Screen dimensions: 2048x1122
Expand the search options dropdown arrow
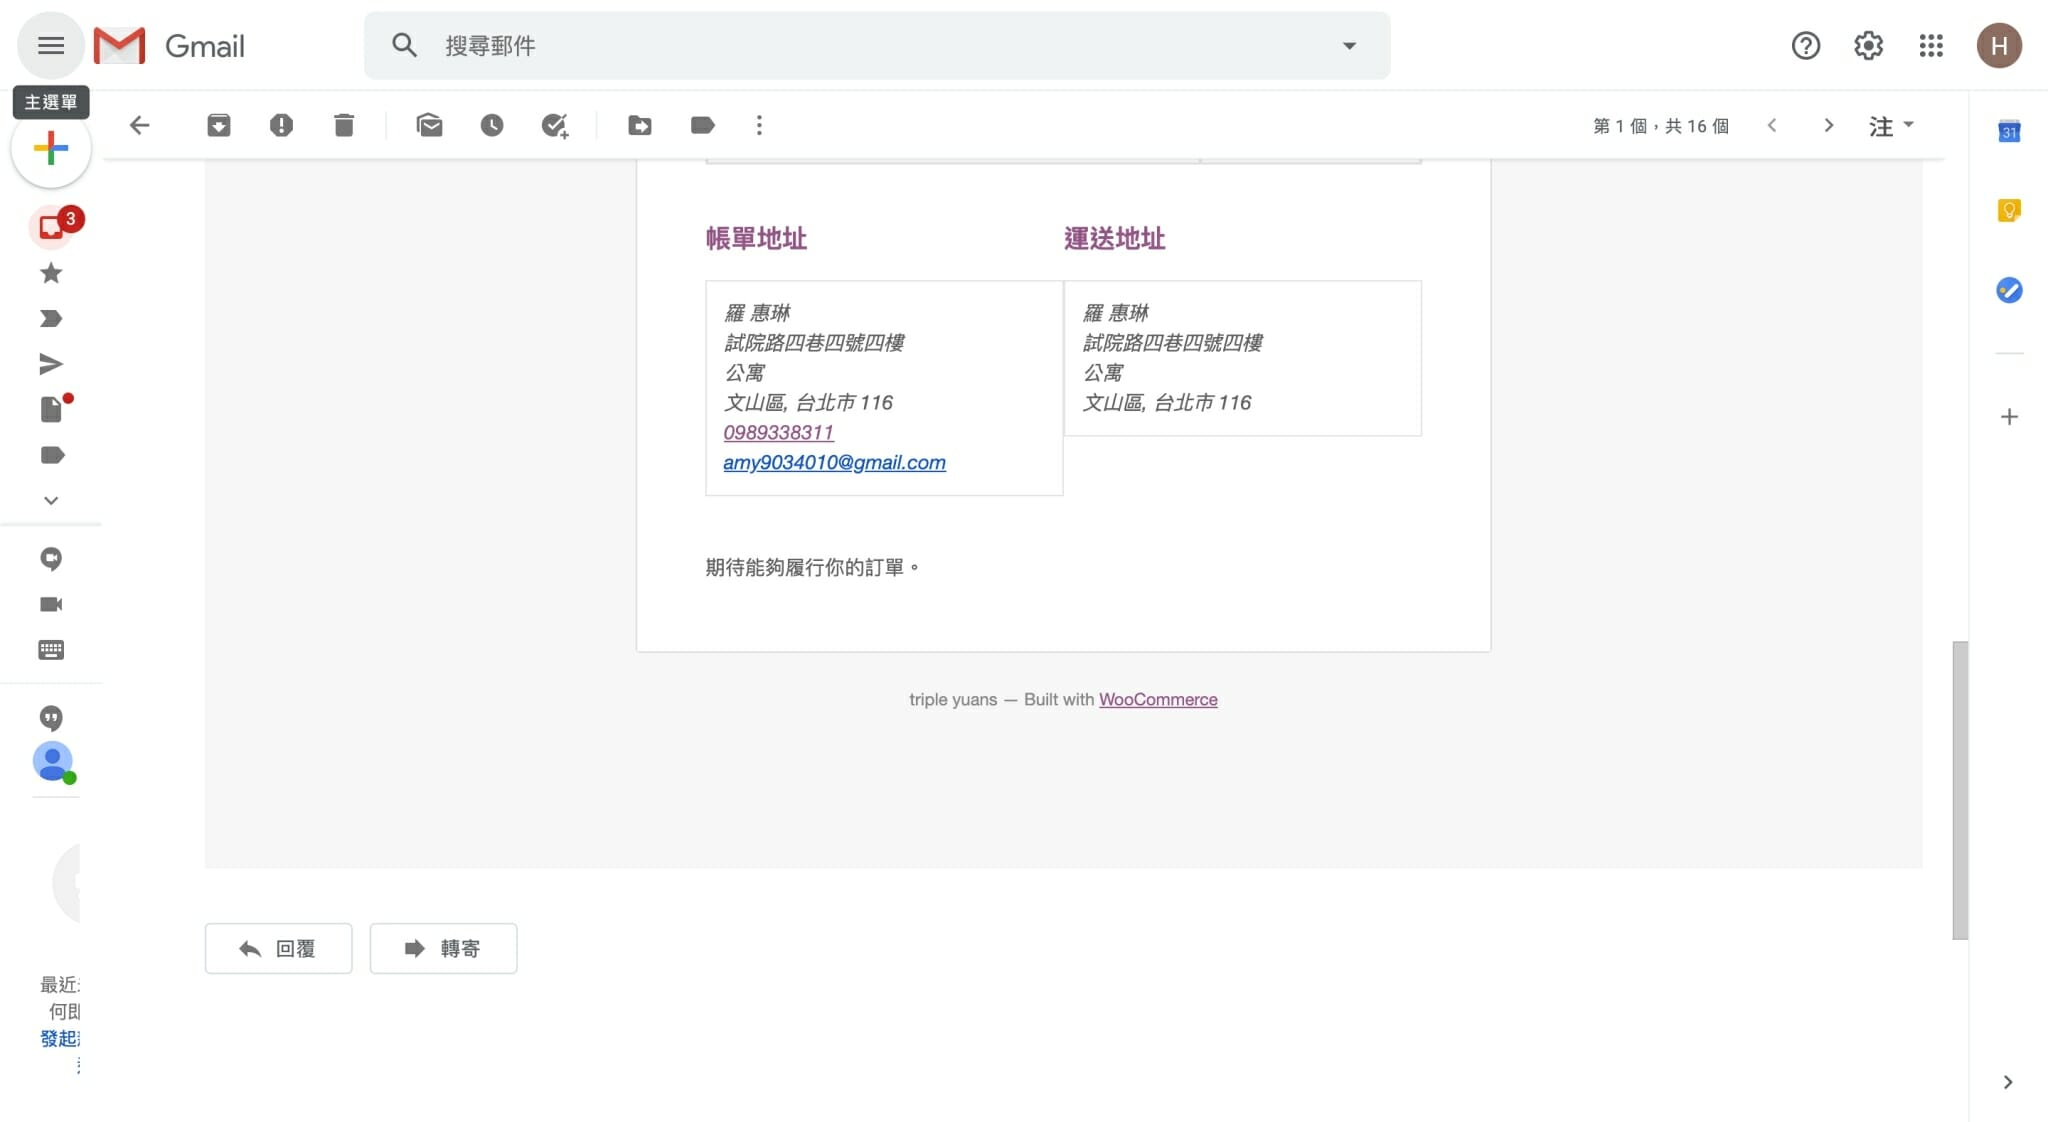(x=1349, y=46)
